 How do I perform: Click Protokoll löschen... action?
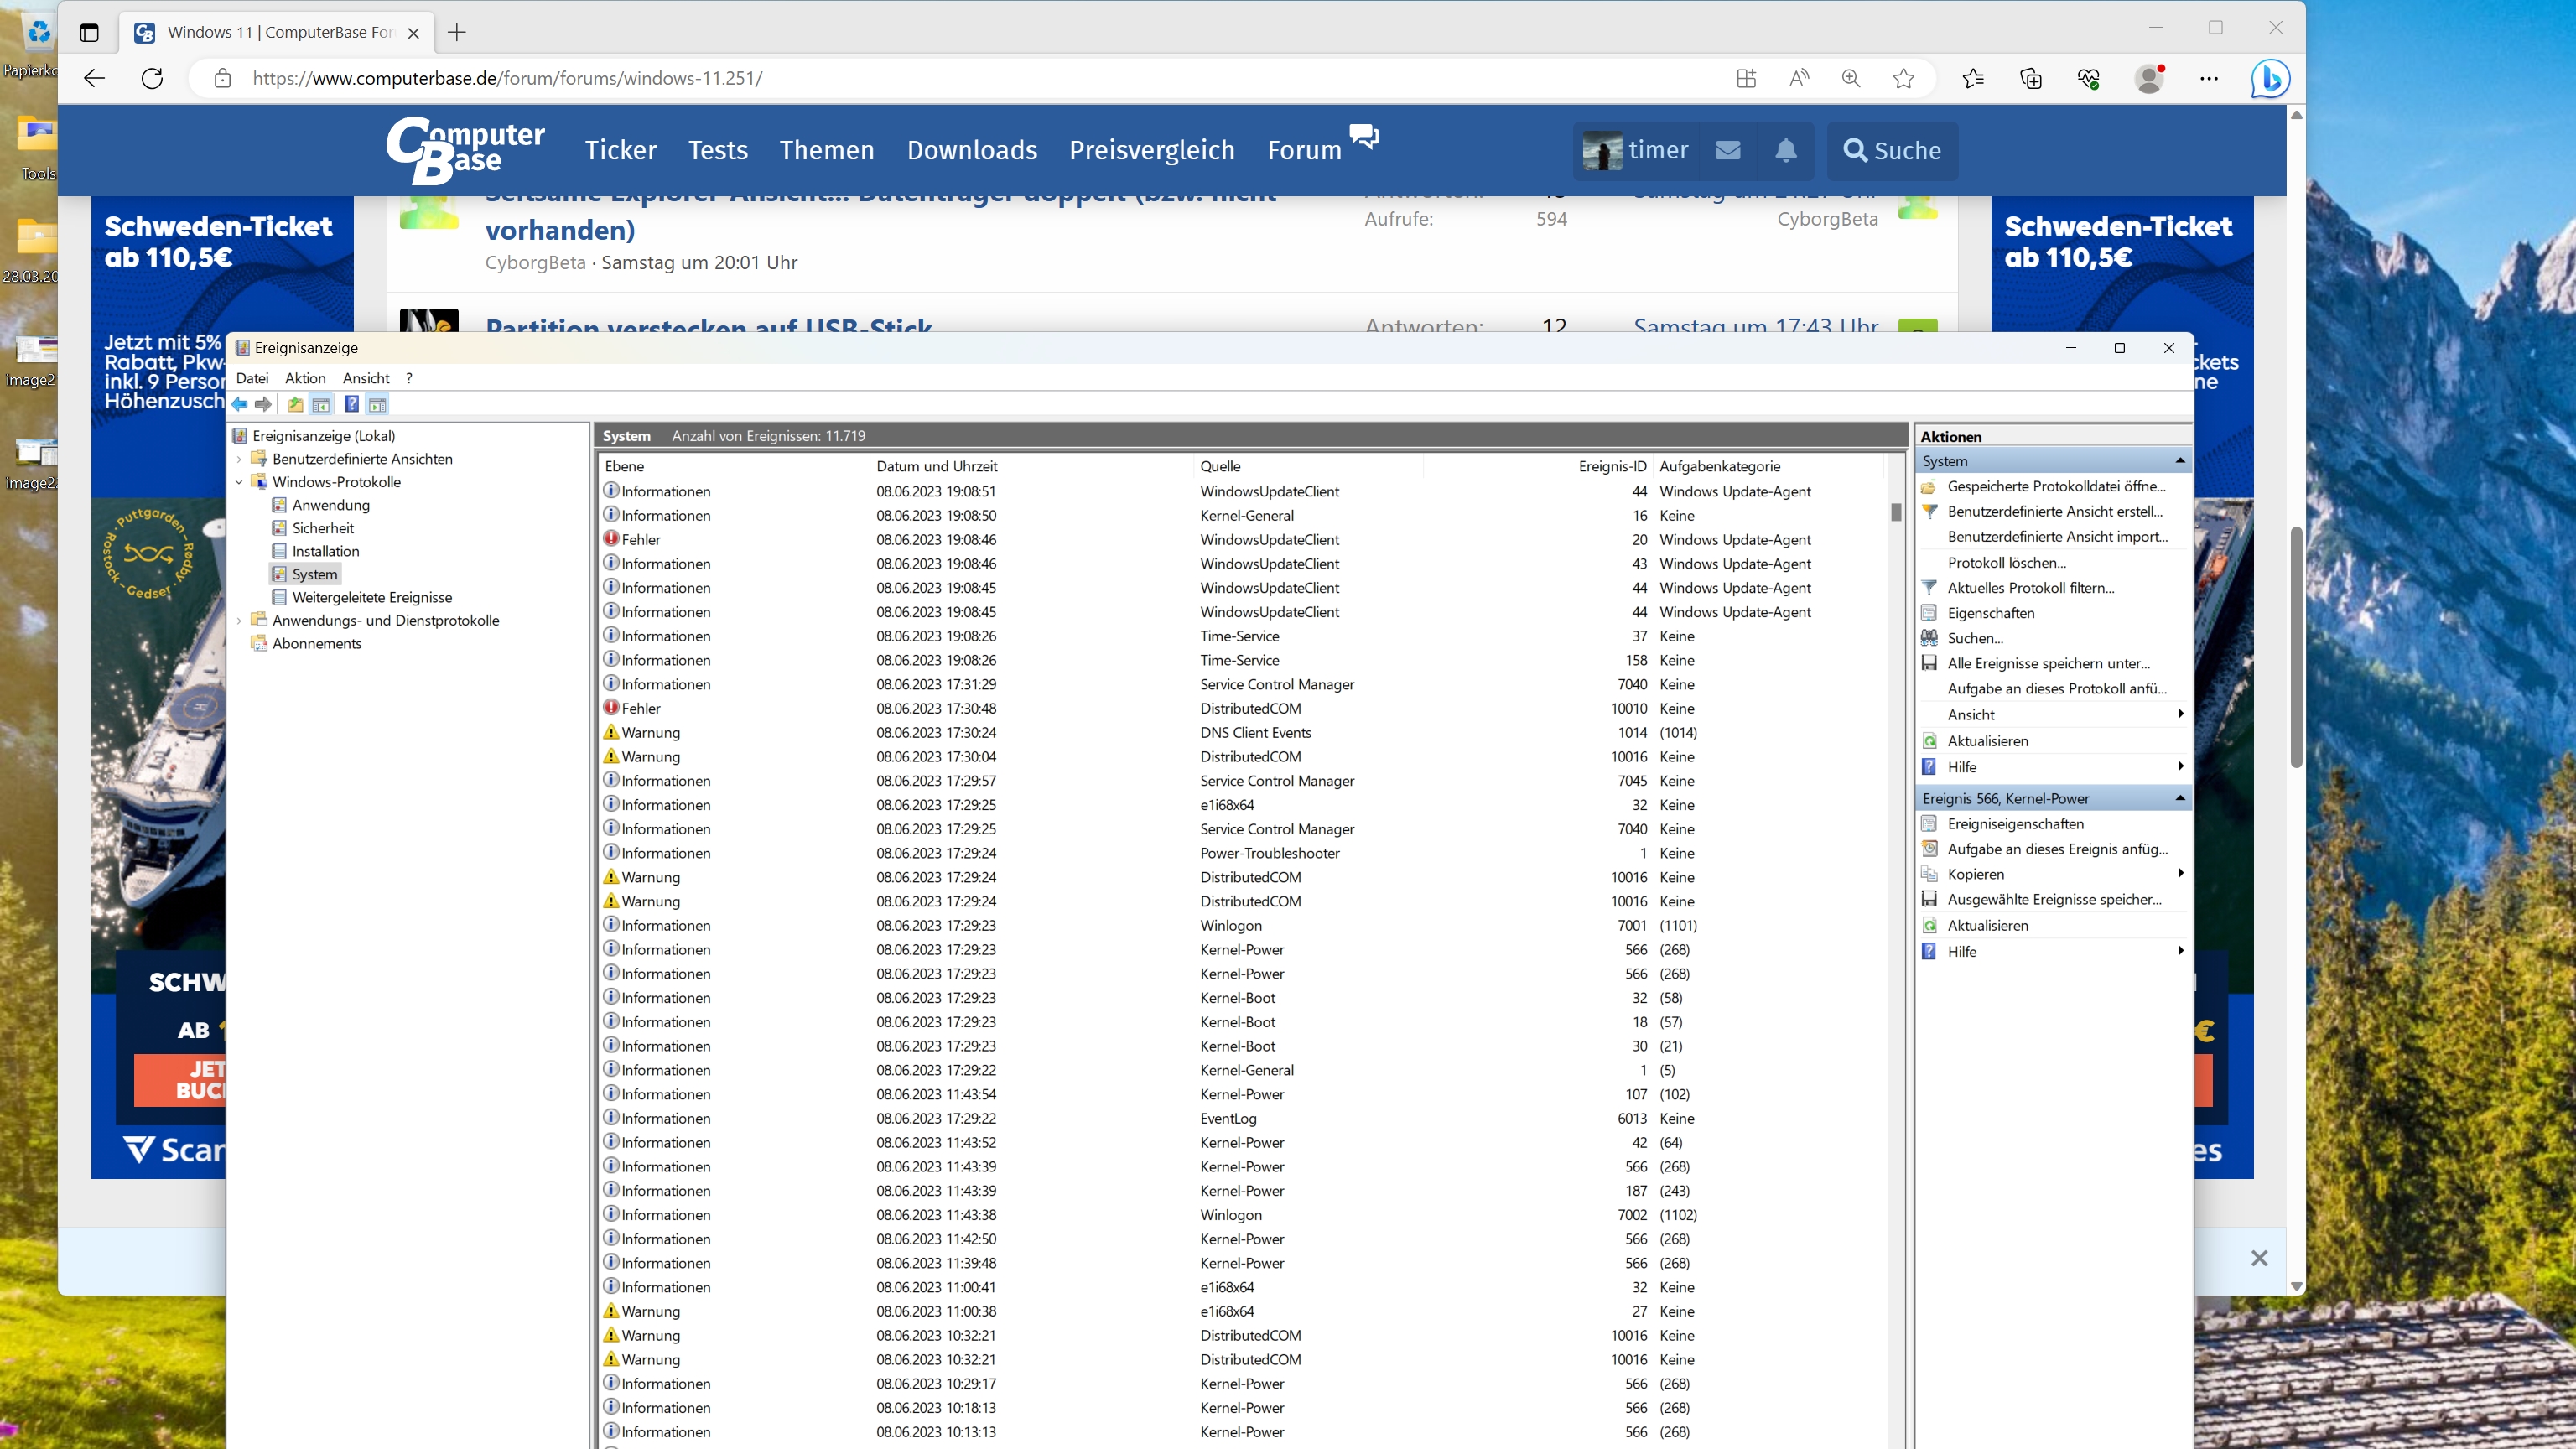coord(2006,563)
